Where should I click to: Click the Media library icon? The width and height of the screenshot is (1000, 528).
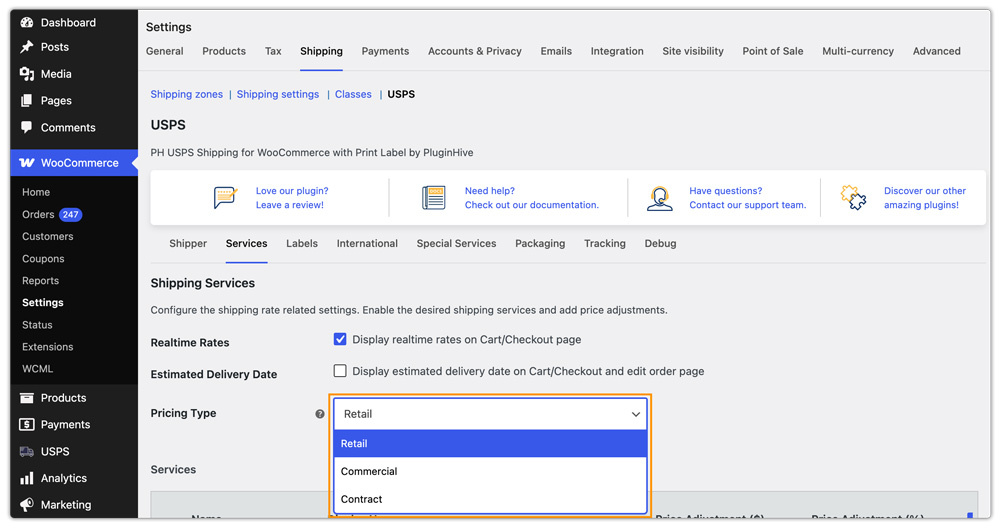27,74
